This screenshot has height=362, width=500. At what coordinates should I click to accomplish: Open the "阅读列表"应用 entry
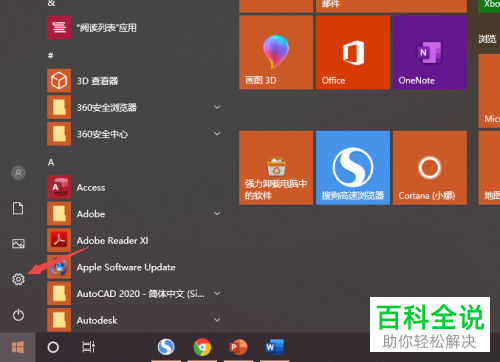(x=133, y=27)
